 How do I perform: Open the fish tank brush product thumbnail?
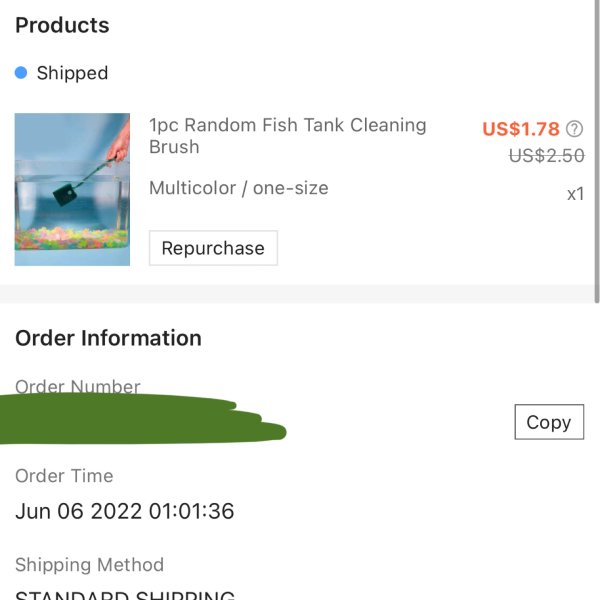point(72,189)
